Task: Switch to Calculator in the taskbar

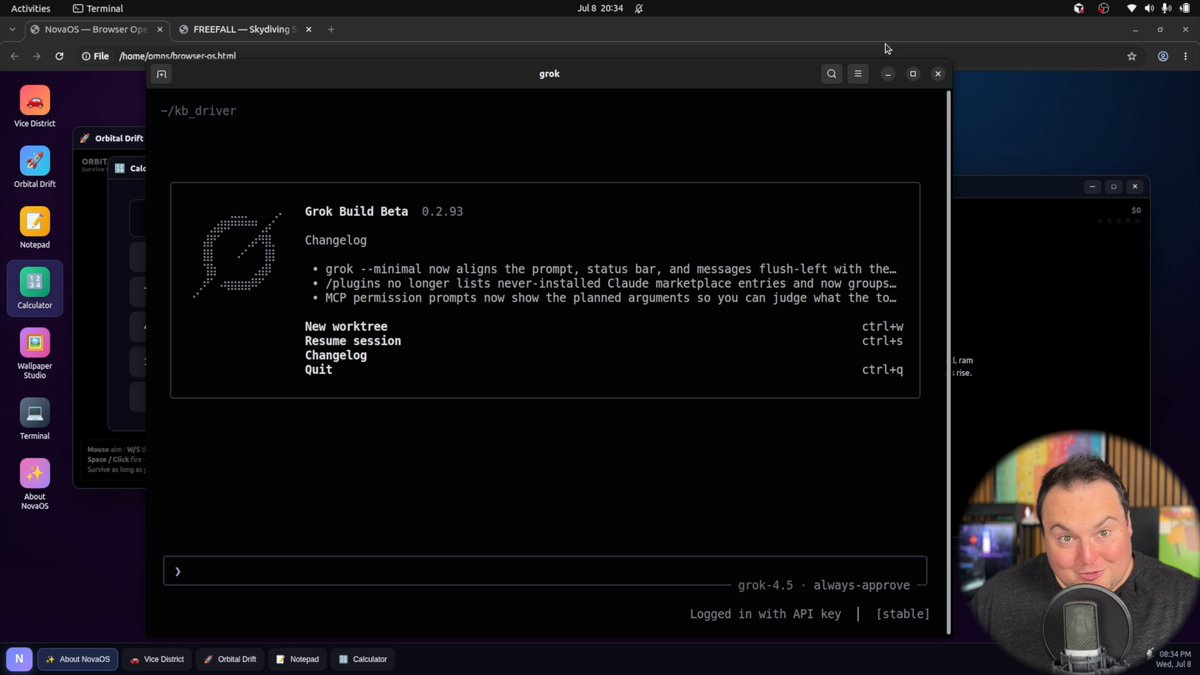Action: coord(362,659)
